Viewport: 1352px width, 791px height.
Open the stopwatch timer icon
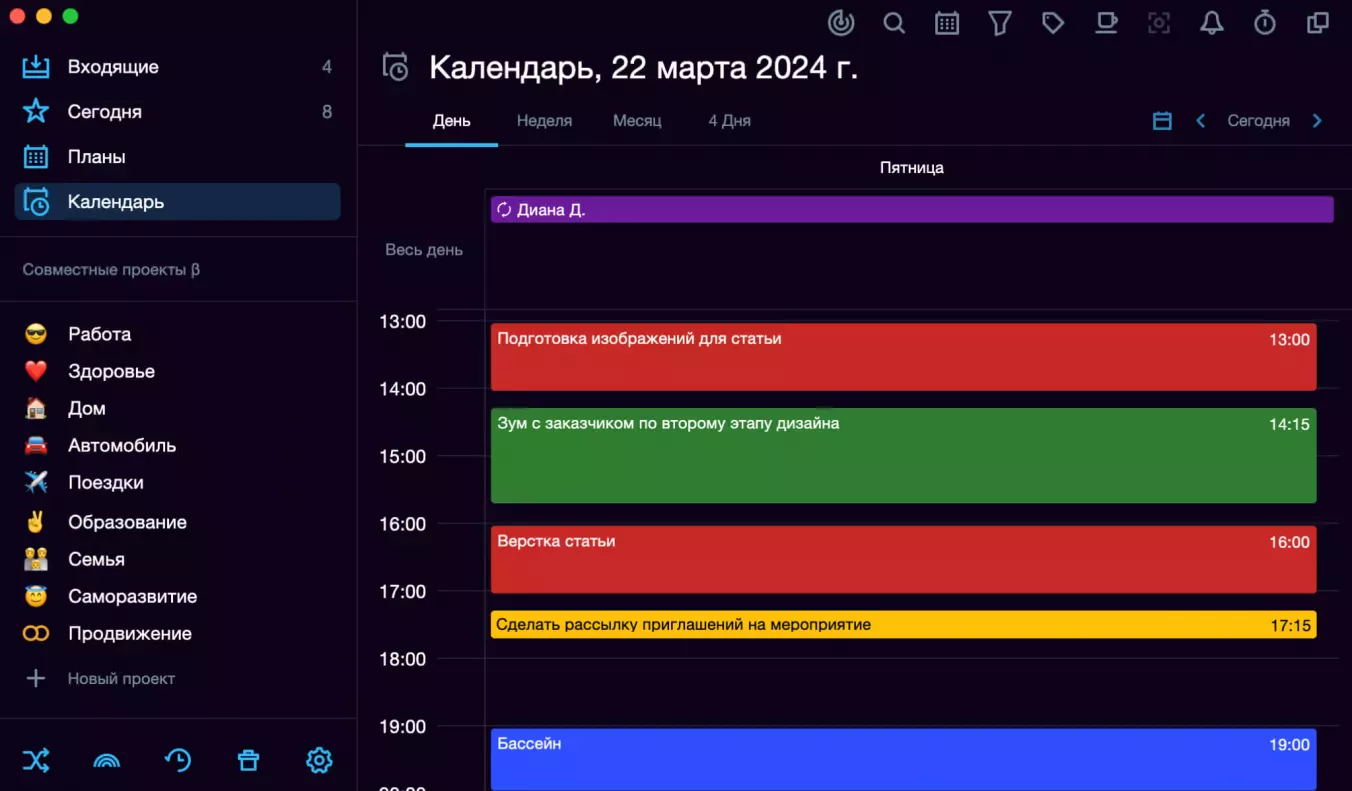[1265, 22]
